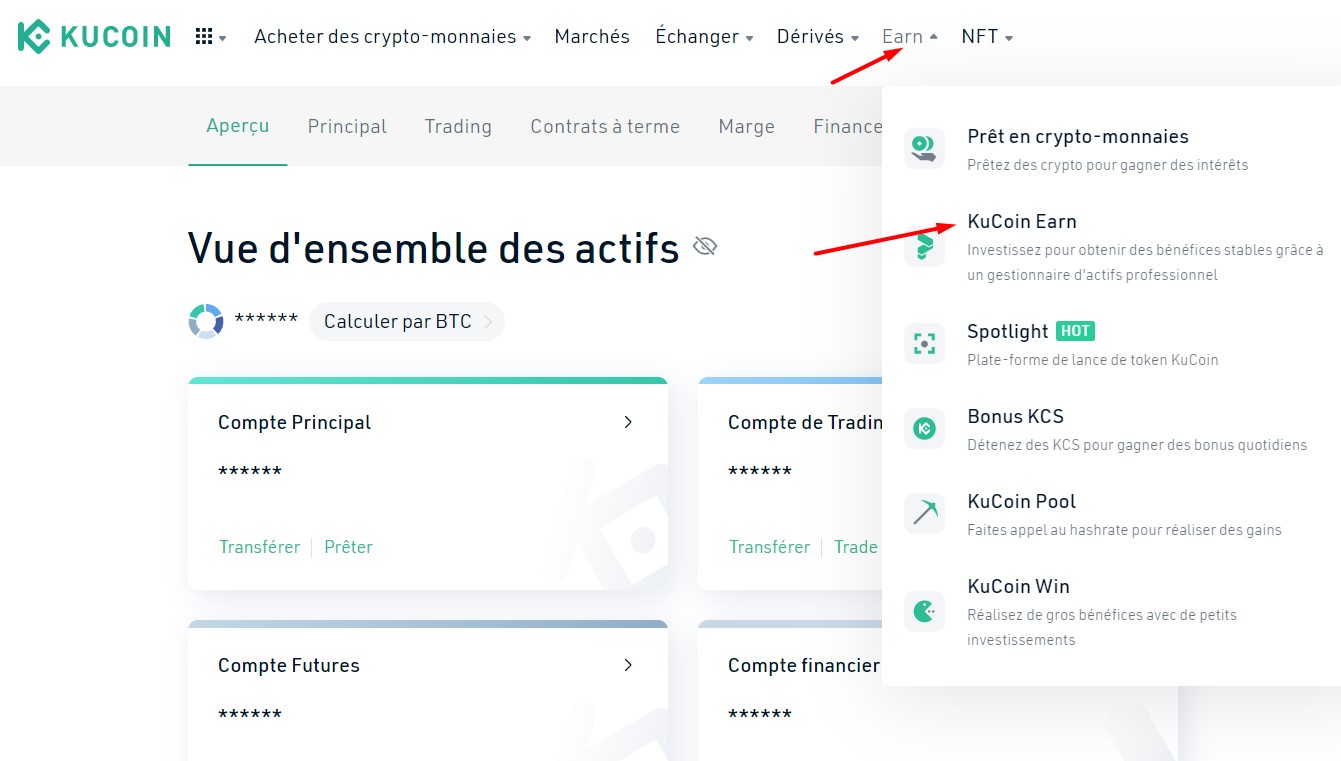Click the KuCoin Pool pickaxe icon
1341x761 pixels.
[x=924, y=513]
